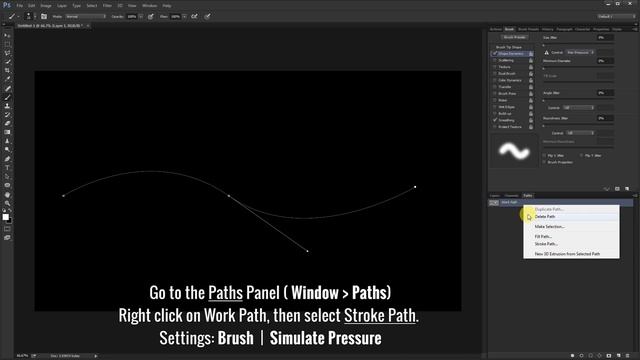This screenshot has width=640, height=360.
Task: Click Delete current path trash icon
Action: point(627,356)
